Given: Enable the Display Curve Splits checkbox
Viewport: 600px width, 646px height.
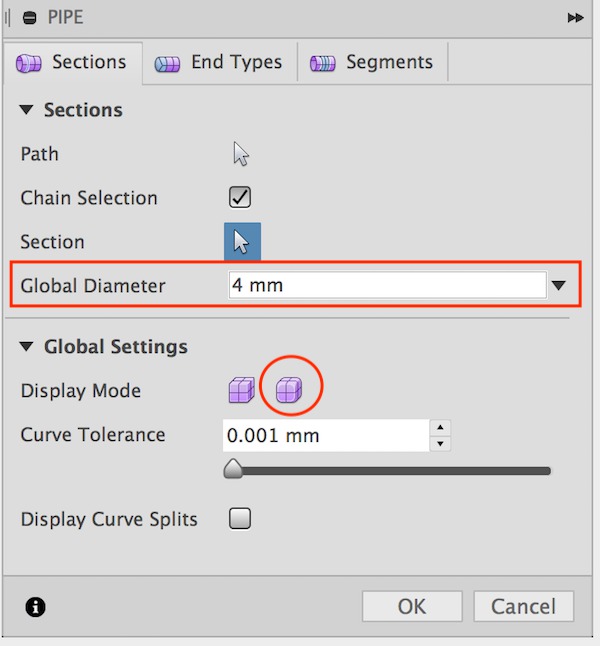Looking at the screenshot, I should pyautogui.click(x=240, y=518).
